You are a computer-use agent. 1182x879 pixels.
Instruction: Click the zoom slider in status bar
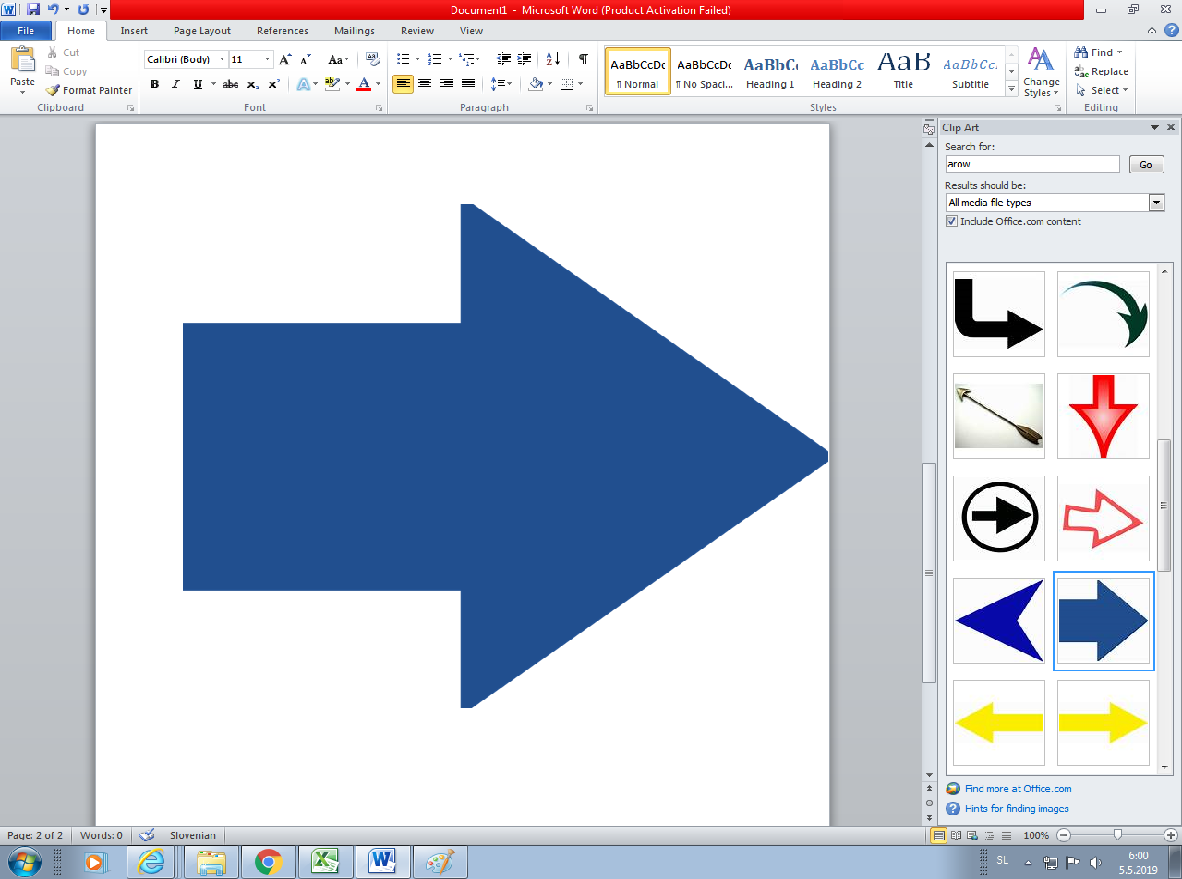1117,835
